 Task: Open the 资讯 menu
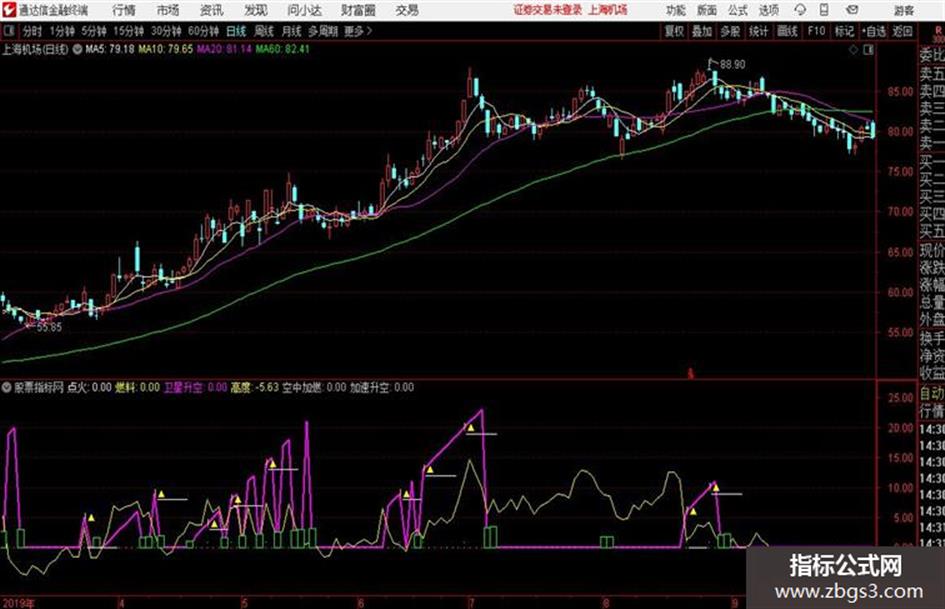click(x=211, y=10)
